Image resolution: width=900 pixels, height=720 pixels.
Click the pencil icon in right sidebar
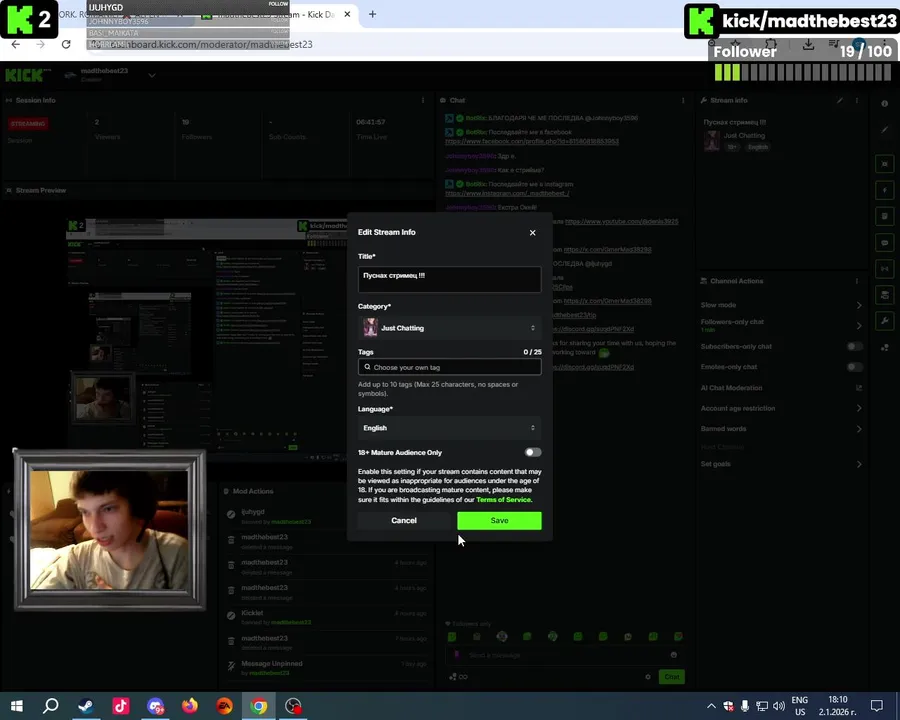pyautogui.click(x=885, y=130)
